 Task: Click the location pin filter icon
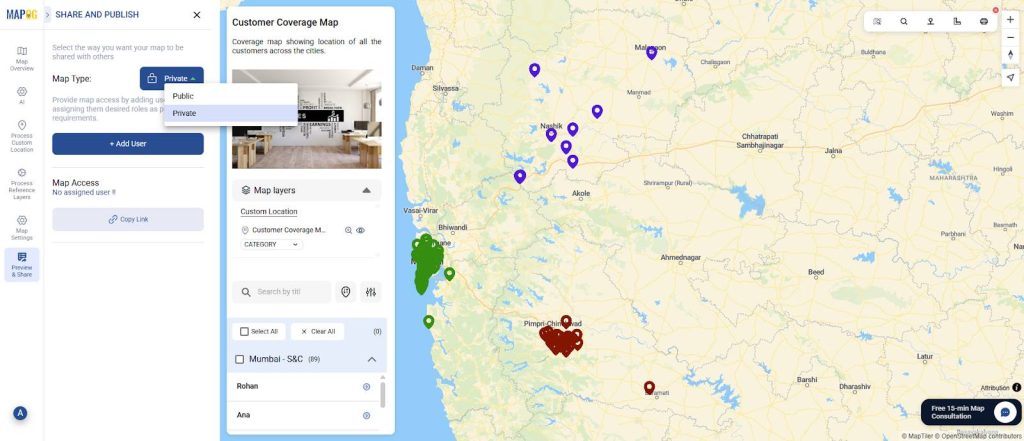[345, 292]
